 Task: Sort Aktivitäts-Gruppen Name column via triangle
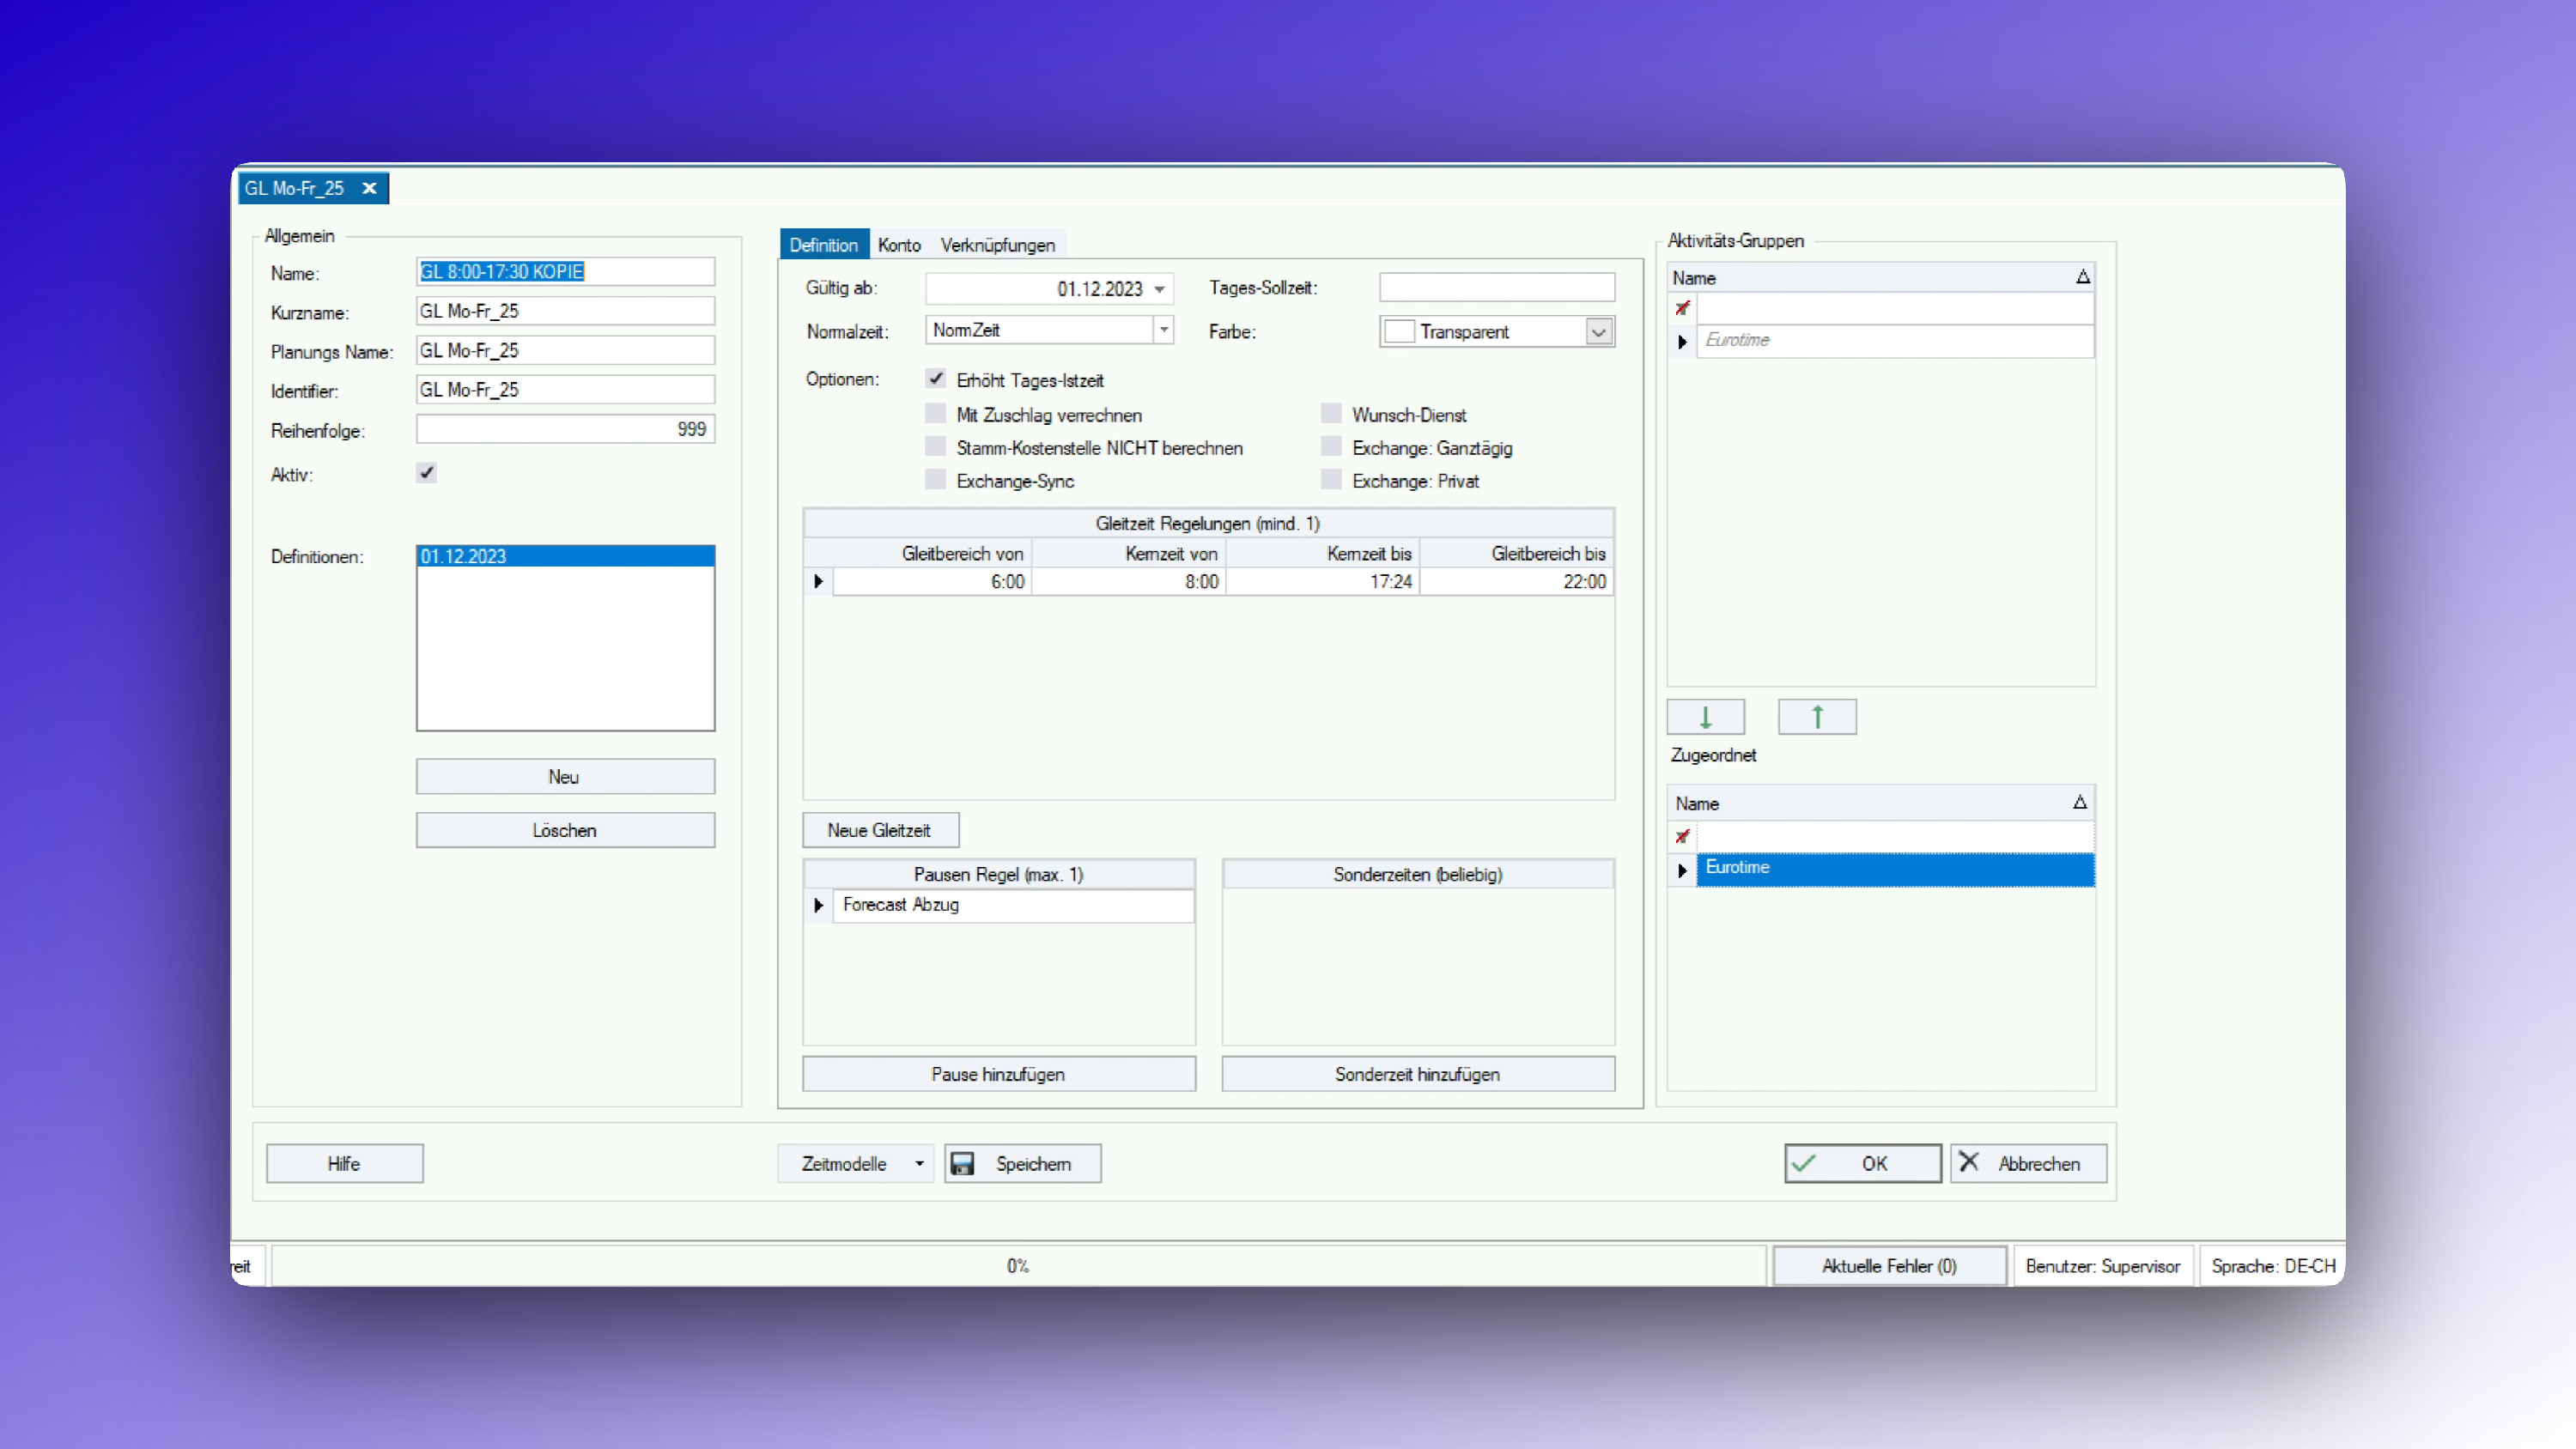[x=2082, y=277]
